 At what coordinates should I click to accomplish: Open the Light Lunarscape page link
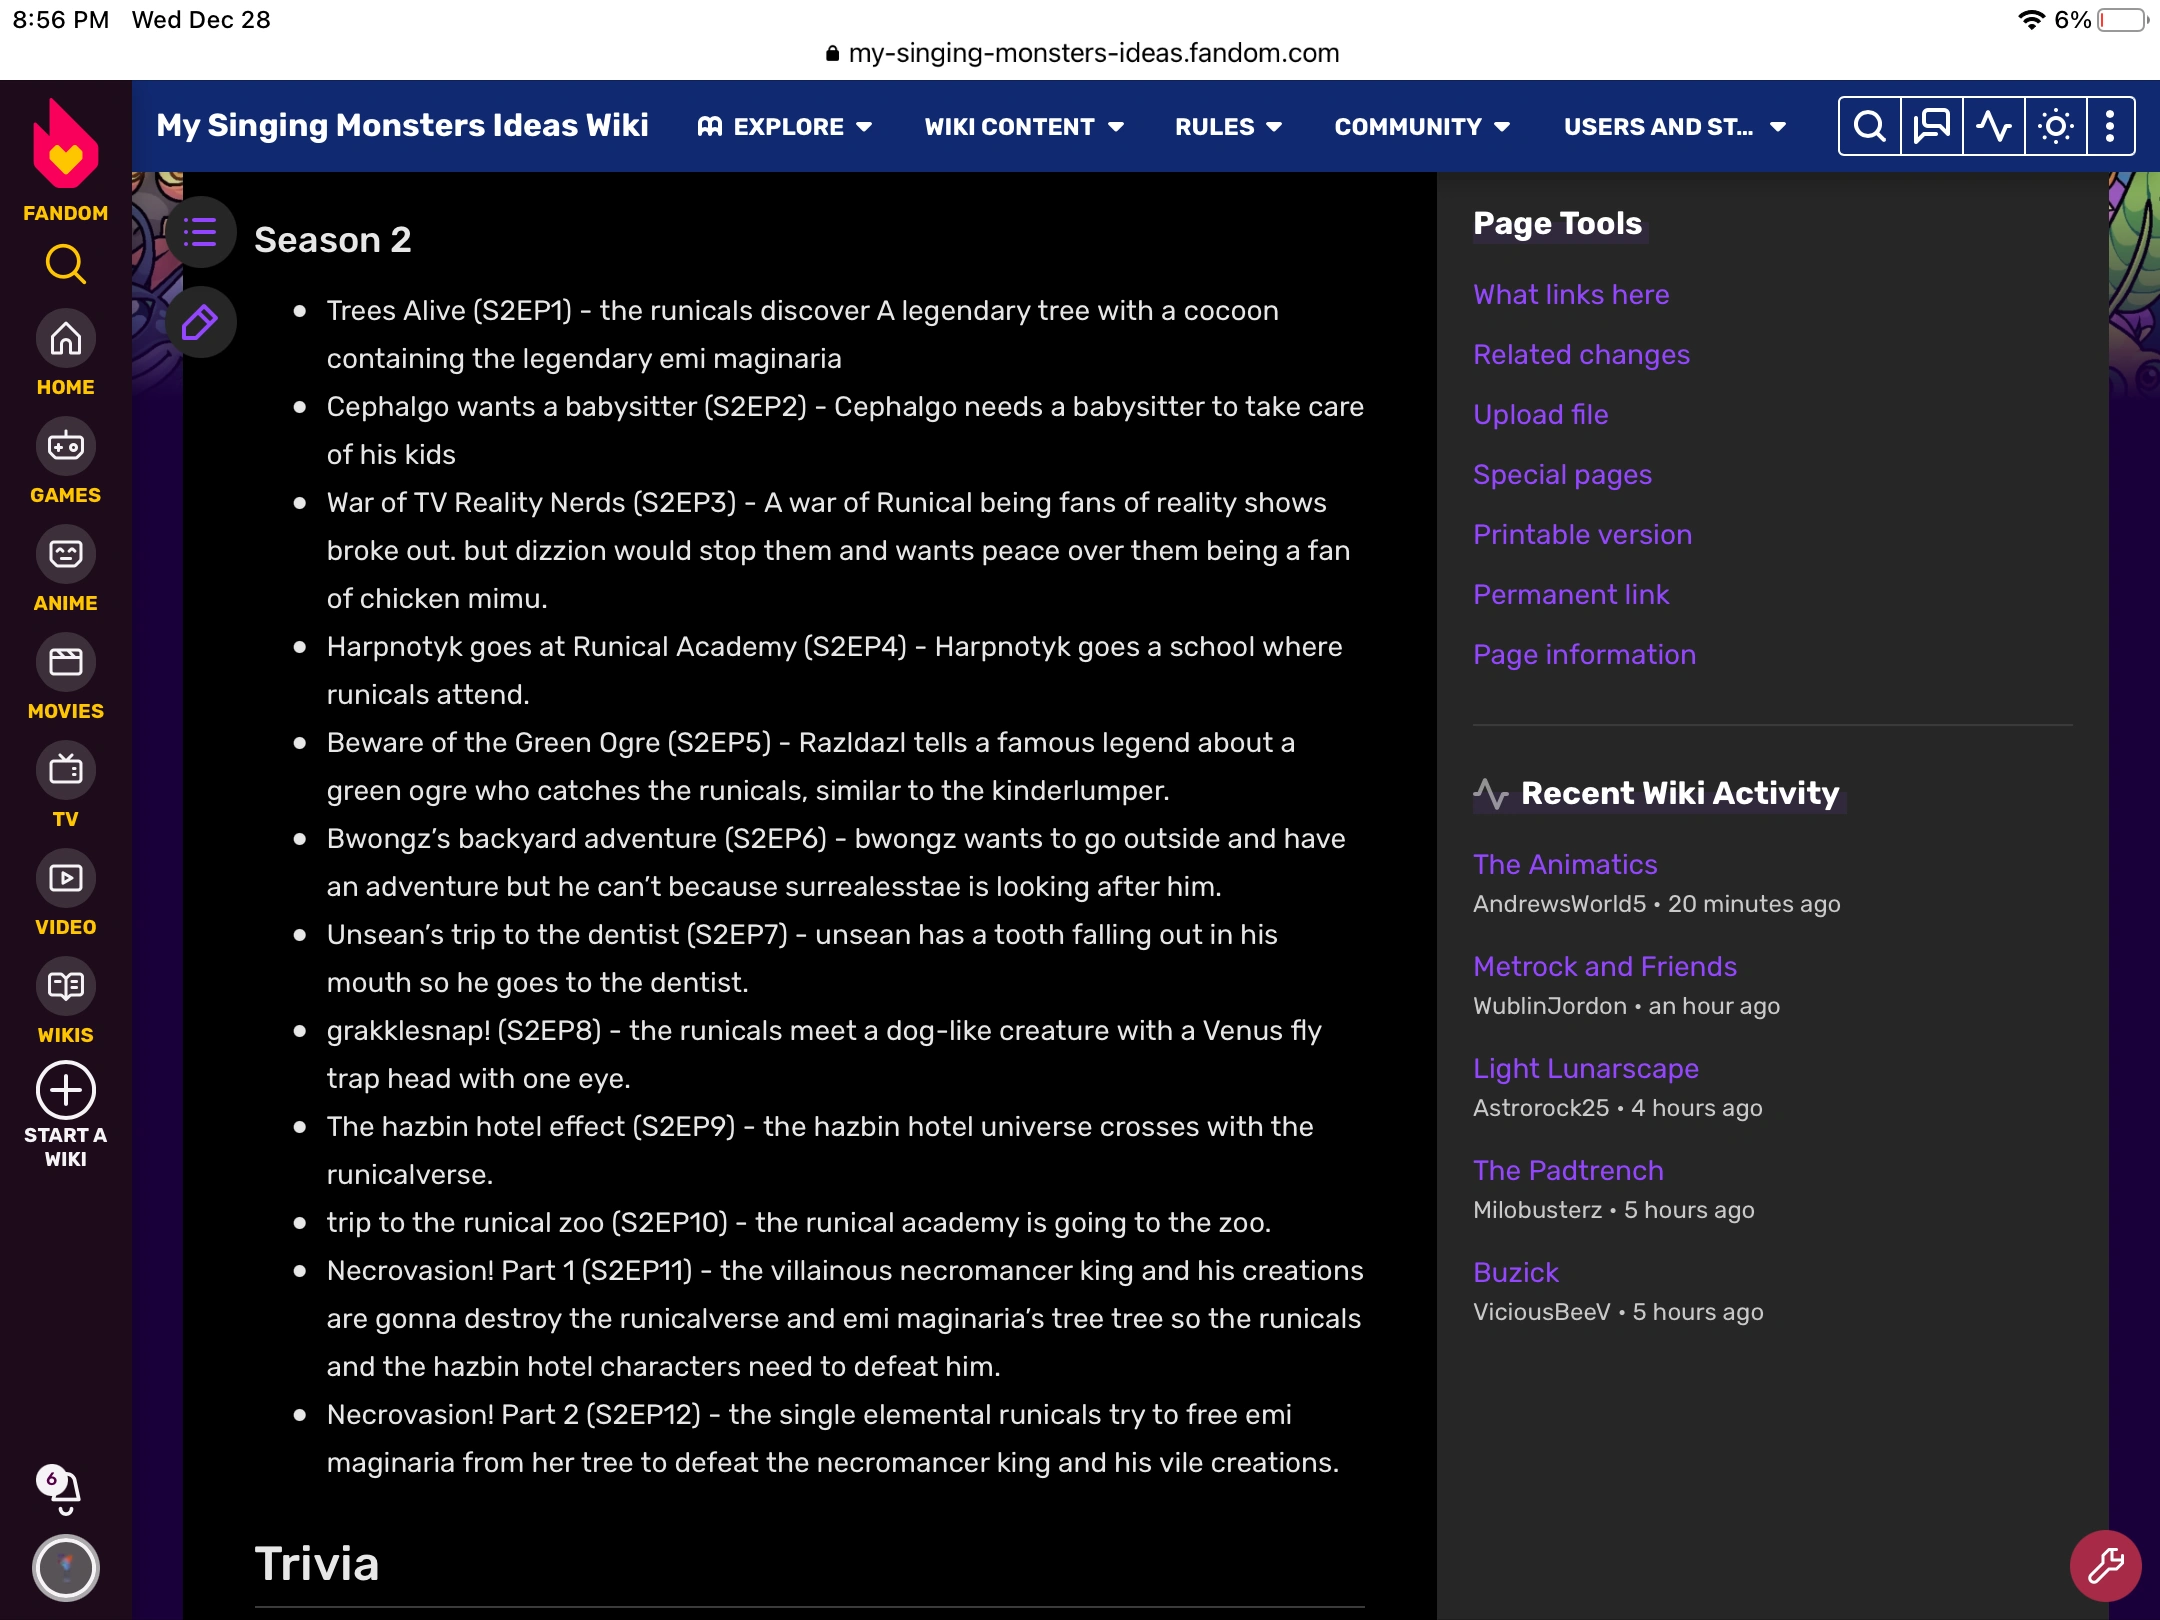coord(1585,1068)
